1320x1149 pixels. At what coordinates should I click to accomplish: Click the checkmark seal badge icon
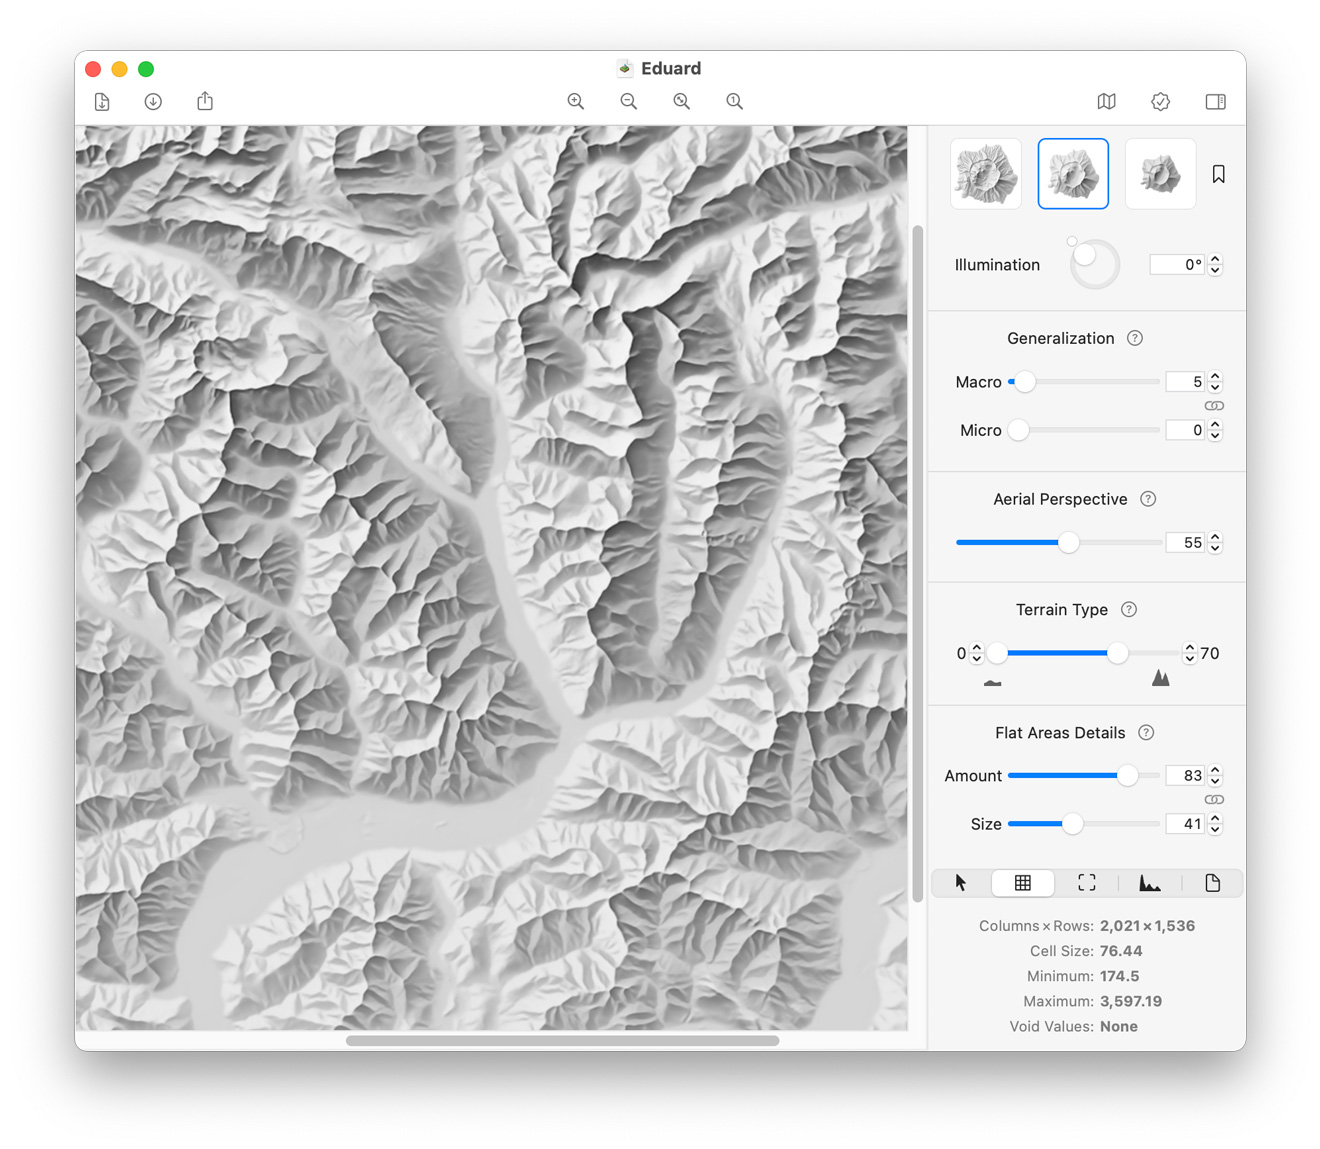point(1161,101)
